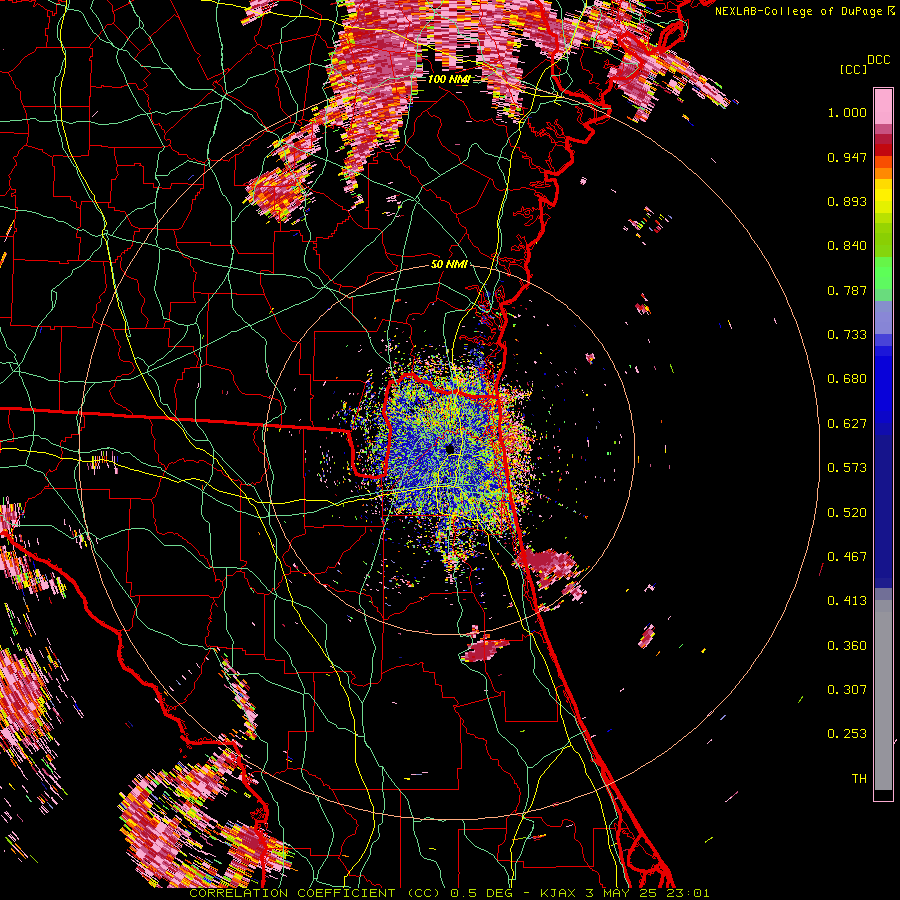Pick the bright blue swatch beside 0.680
The image size is (900, 900).
[883, 385]
